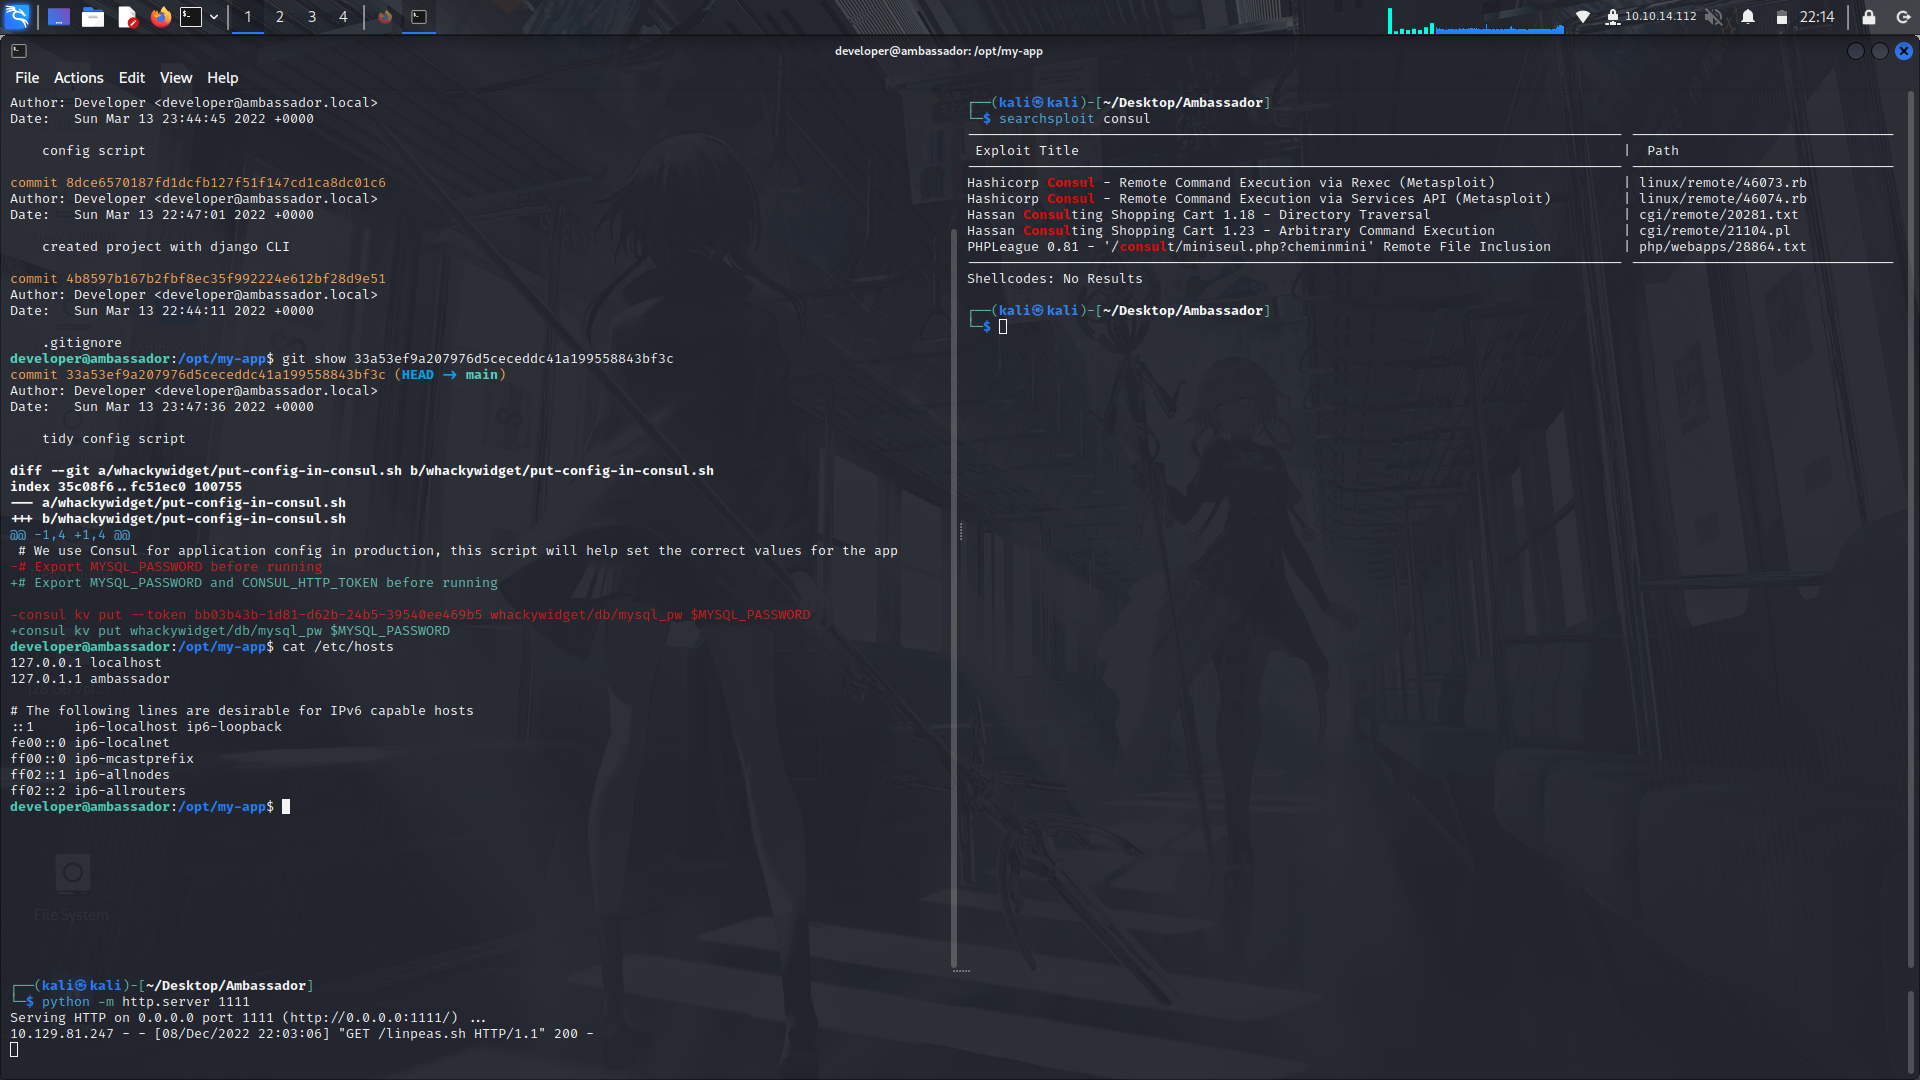This screenshot has width=1920, height=1080.
Task: Launch Firefox from the taskbar
Action: pos(161,17)
